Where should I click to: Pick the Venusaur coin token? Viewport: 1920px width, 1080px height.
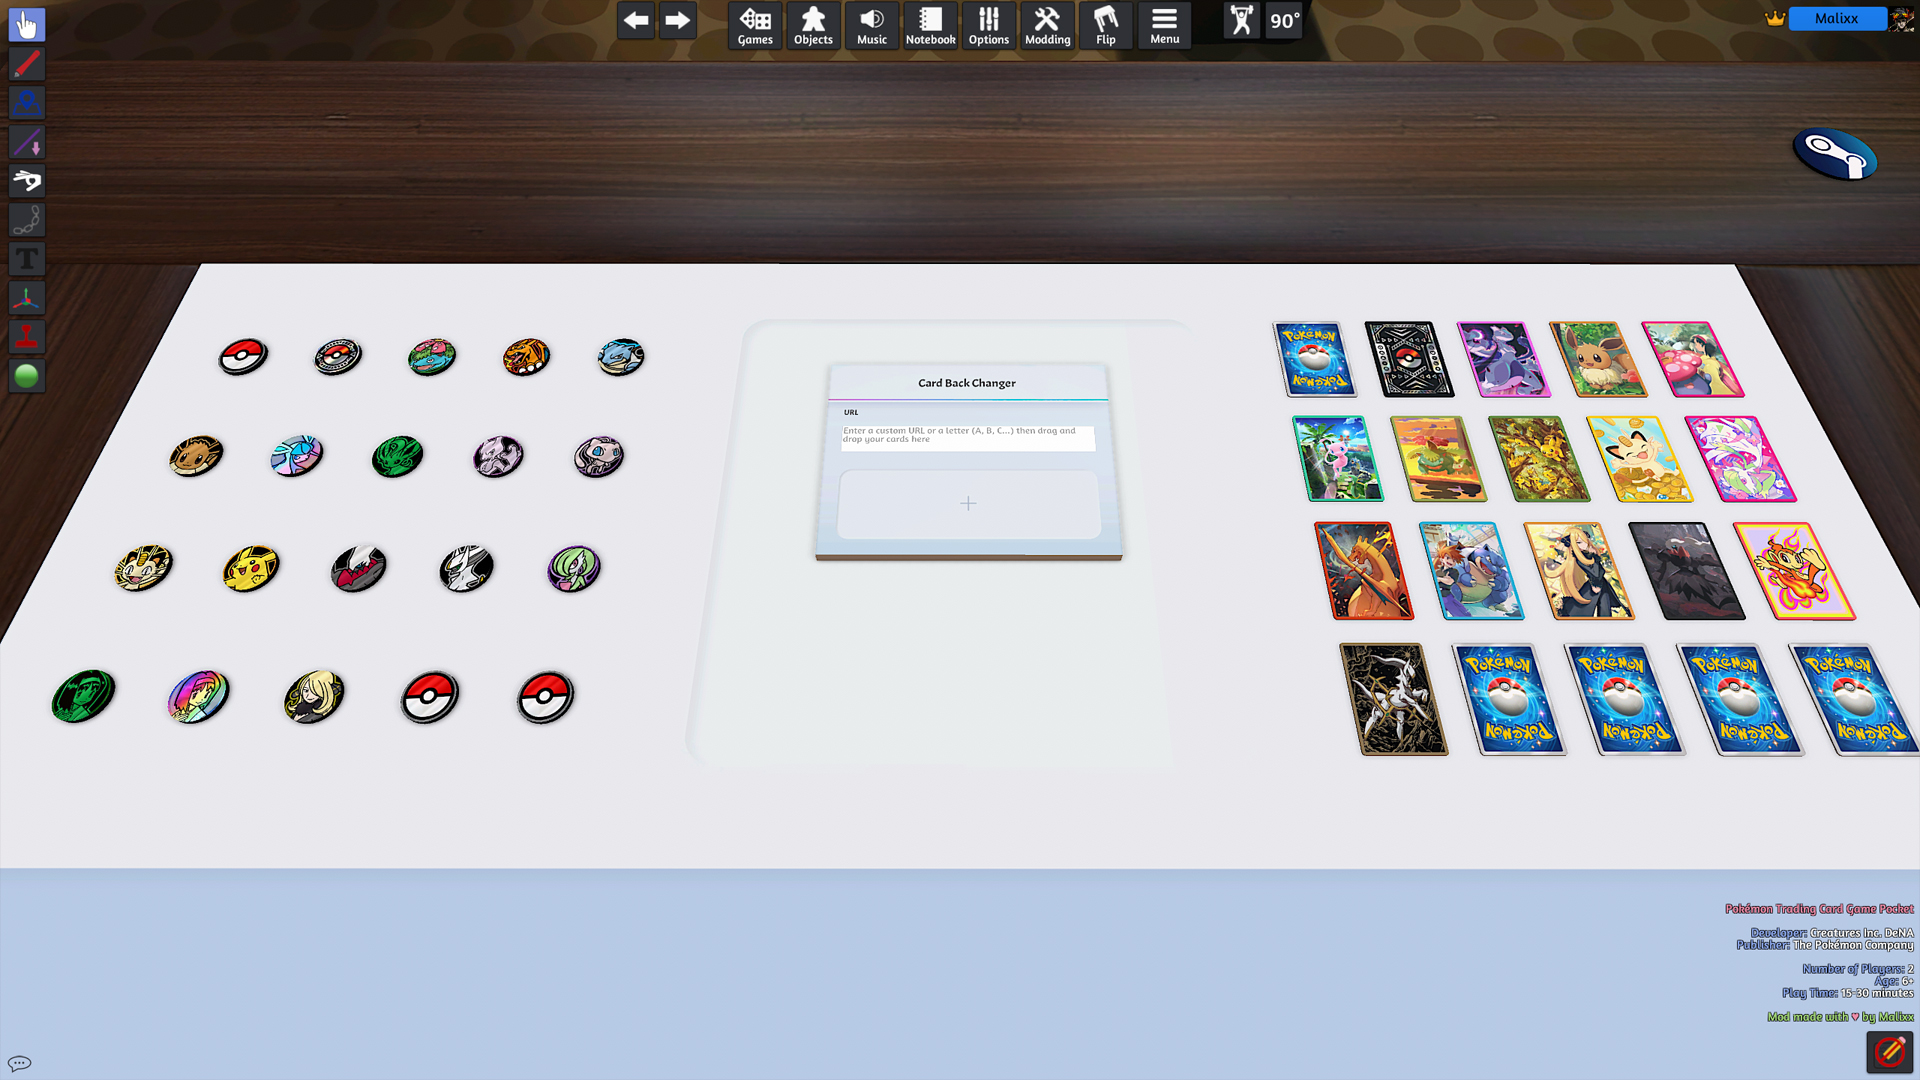coord(432,356)
